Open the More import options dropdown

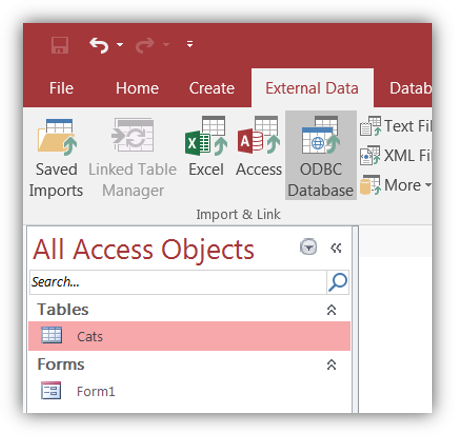coord(396,185)
